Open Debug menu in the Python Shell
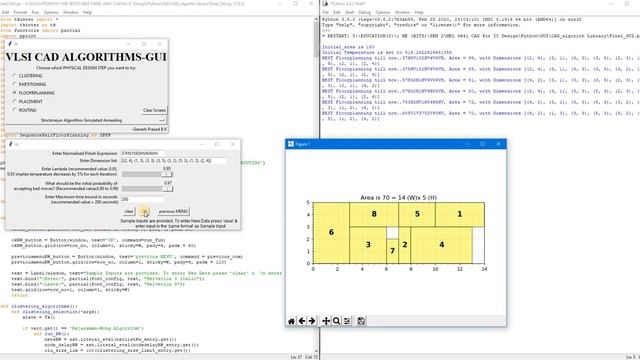 [x=364, y=13]
